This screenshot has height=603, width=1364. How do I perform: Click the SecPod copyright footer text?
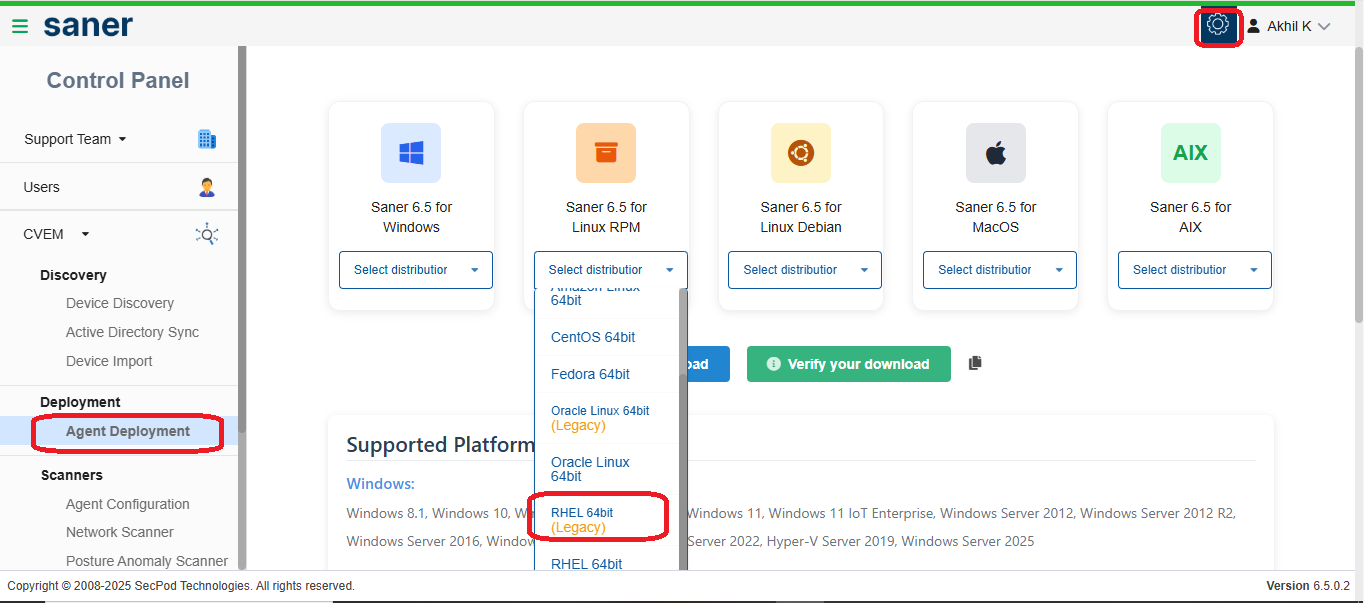coord(181,586)
